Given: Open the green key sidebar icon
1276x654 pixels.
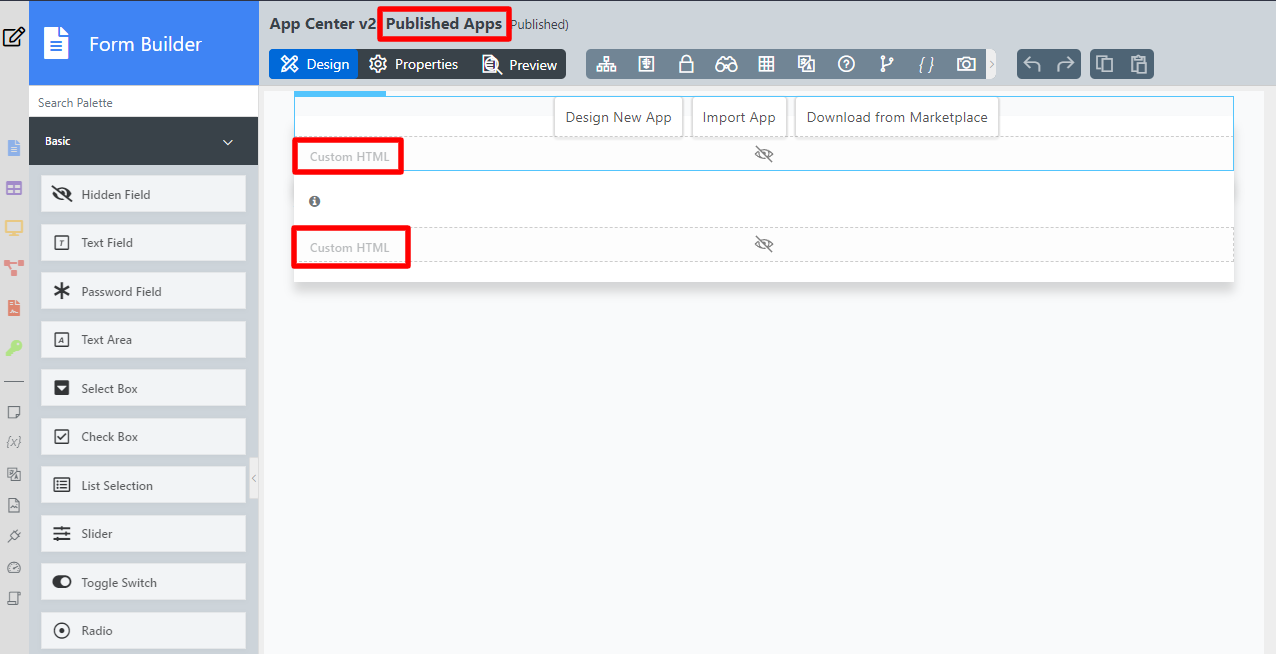Looking at the screenshot, I should click(x=14, y=348).
